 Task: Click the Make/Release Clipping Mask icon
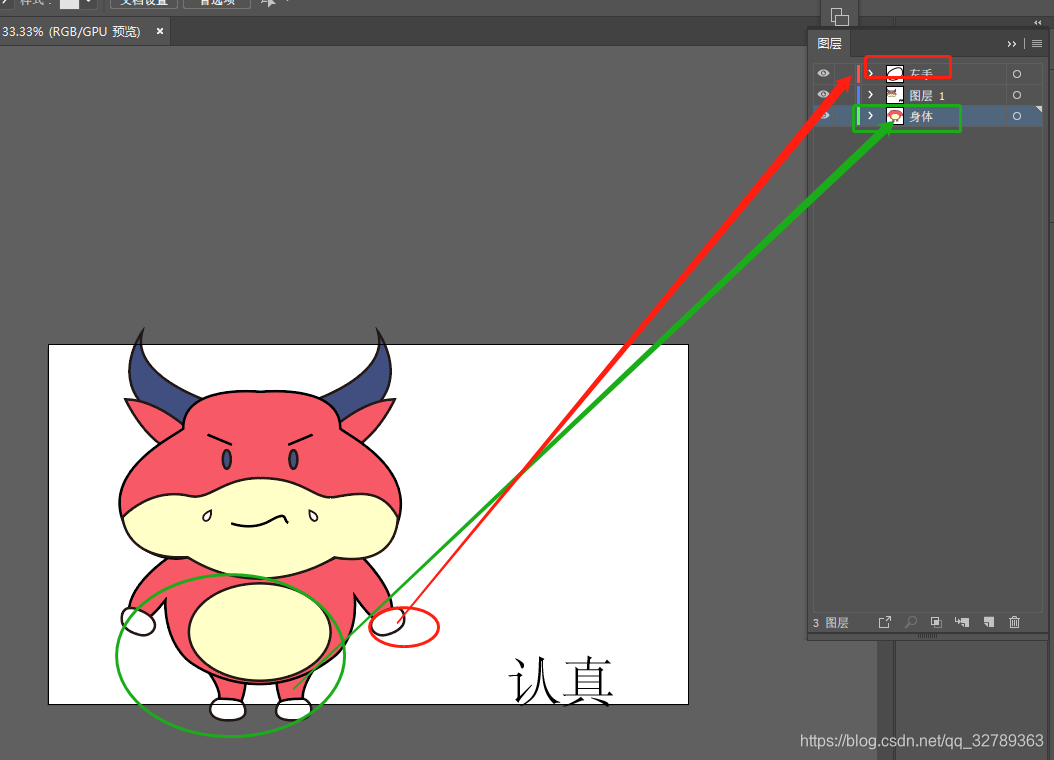coord(936,622)
